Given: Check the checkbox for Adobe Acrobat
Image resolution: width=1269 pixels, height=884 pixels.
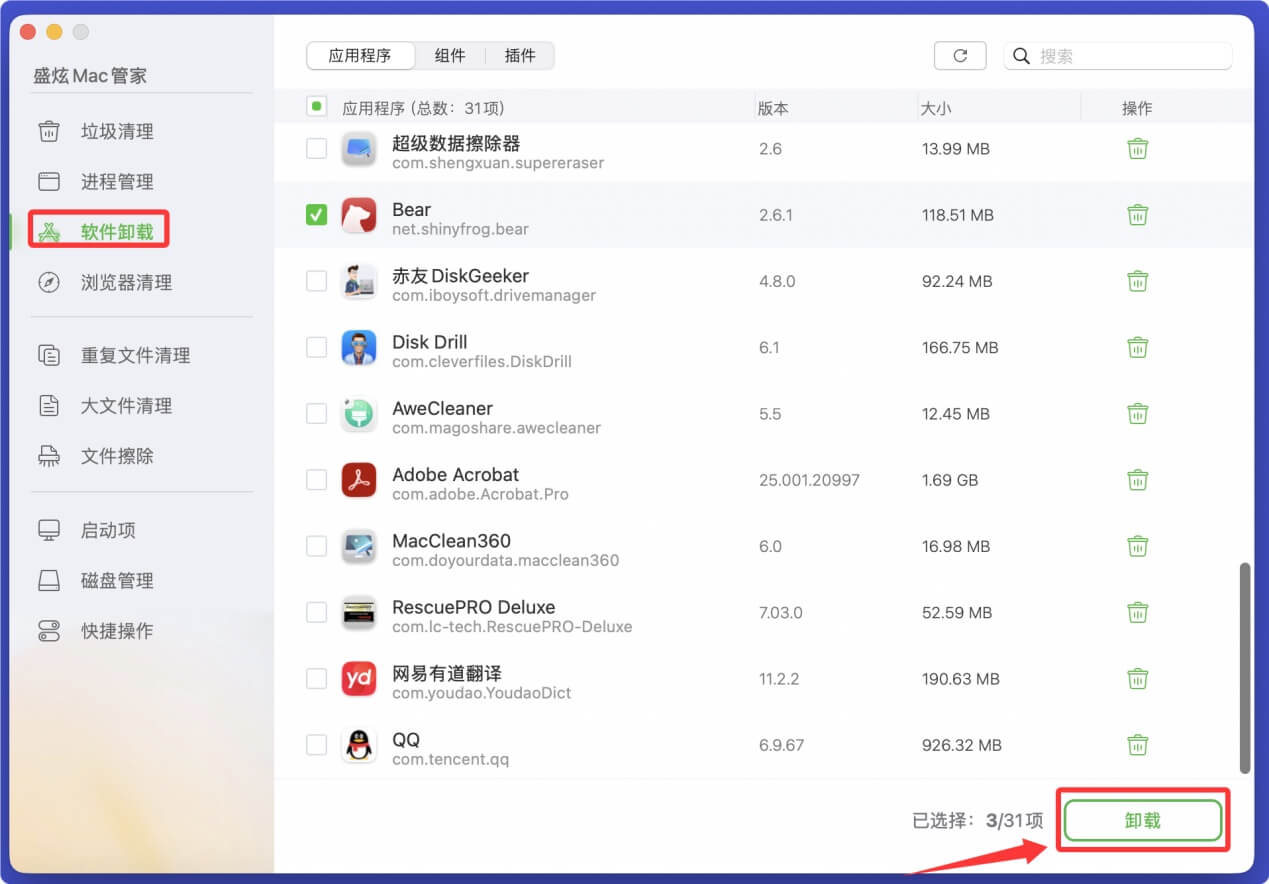Looking at the screenshot, I should [x=317, y=480].
